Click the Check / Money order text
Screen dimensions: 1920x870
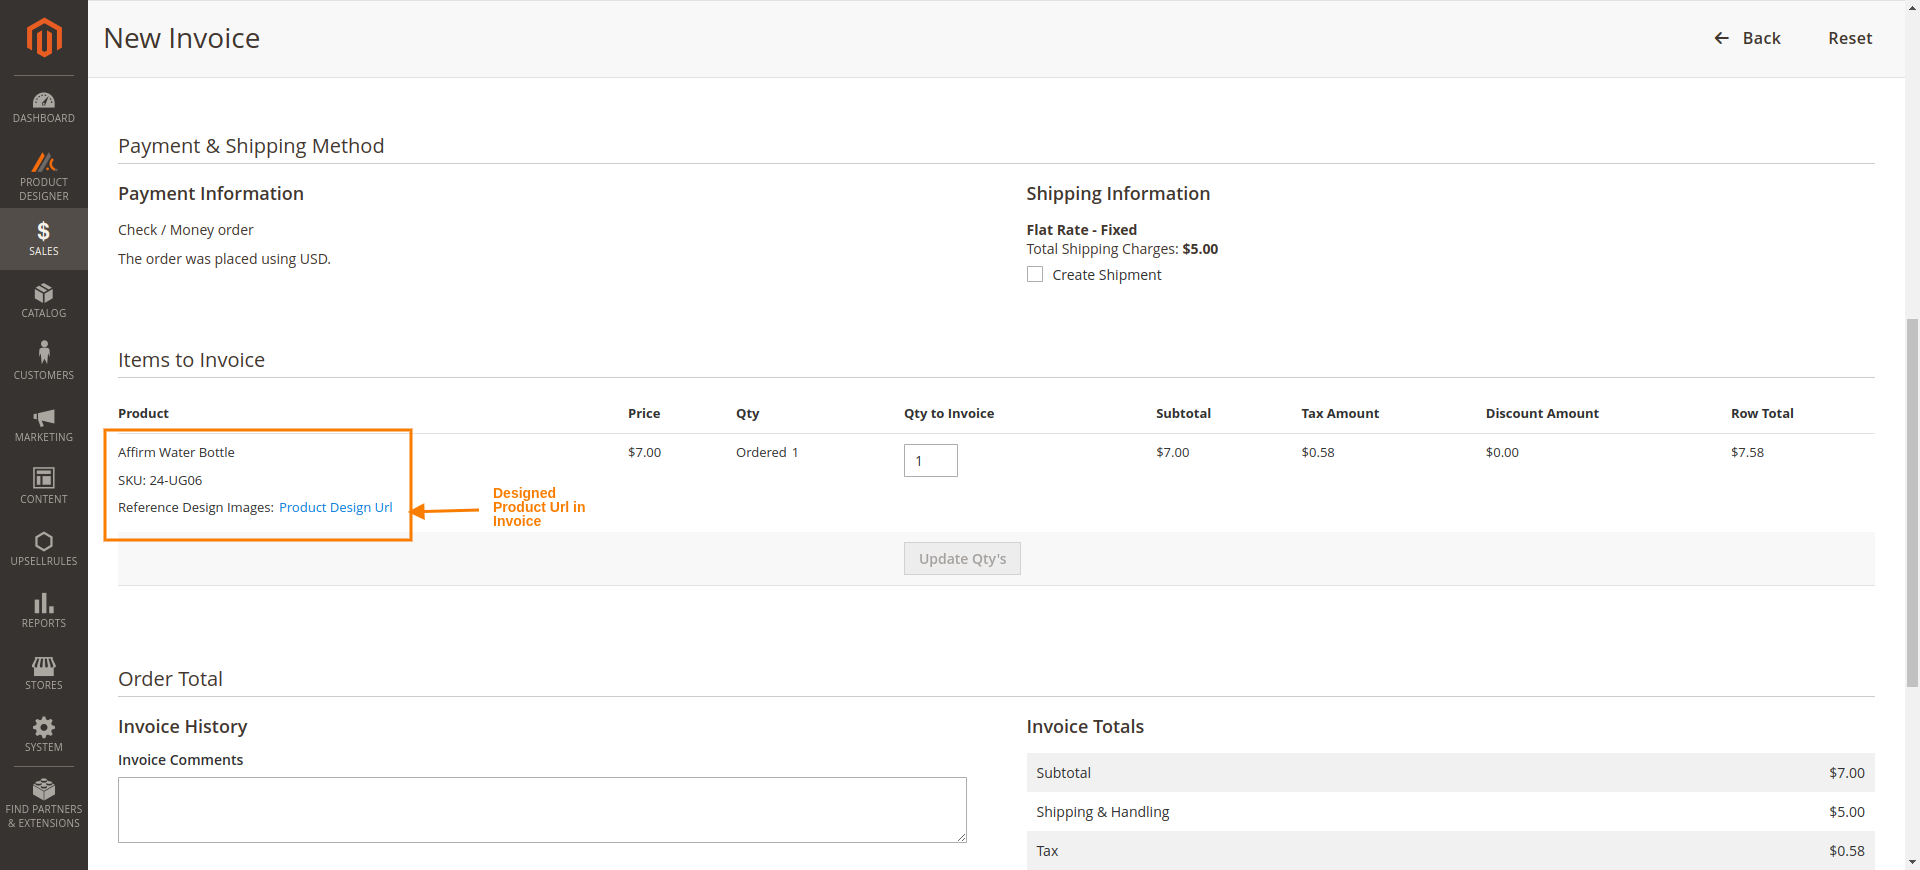tap(186, 230)
